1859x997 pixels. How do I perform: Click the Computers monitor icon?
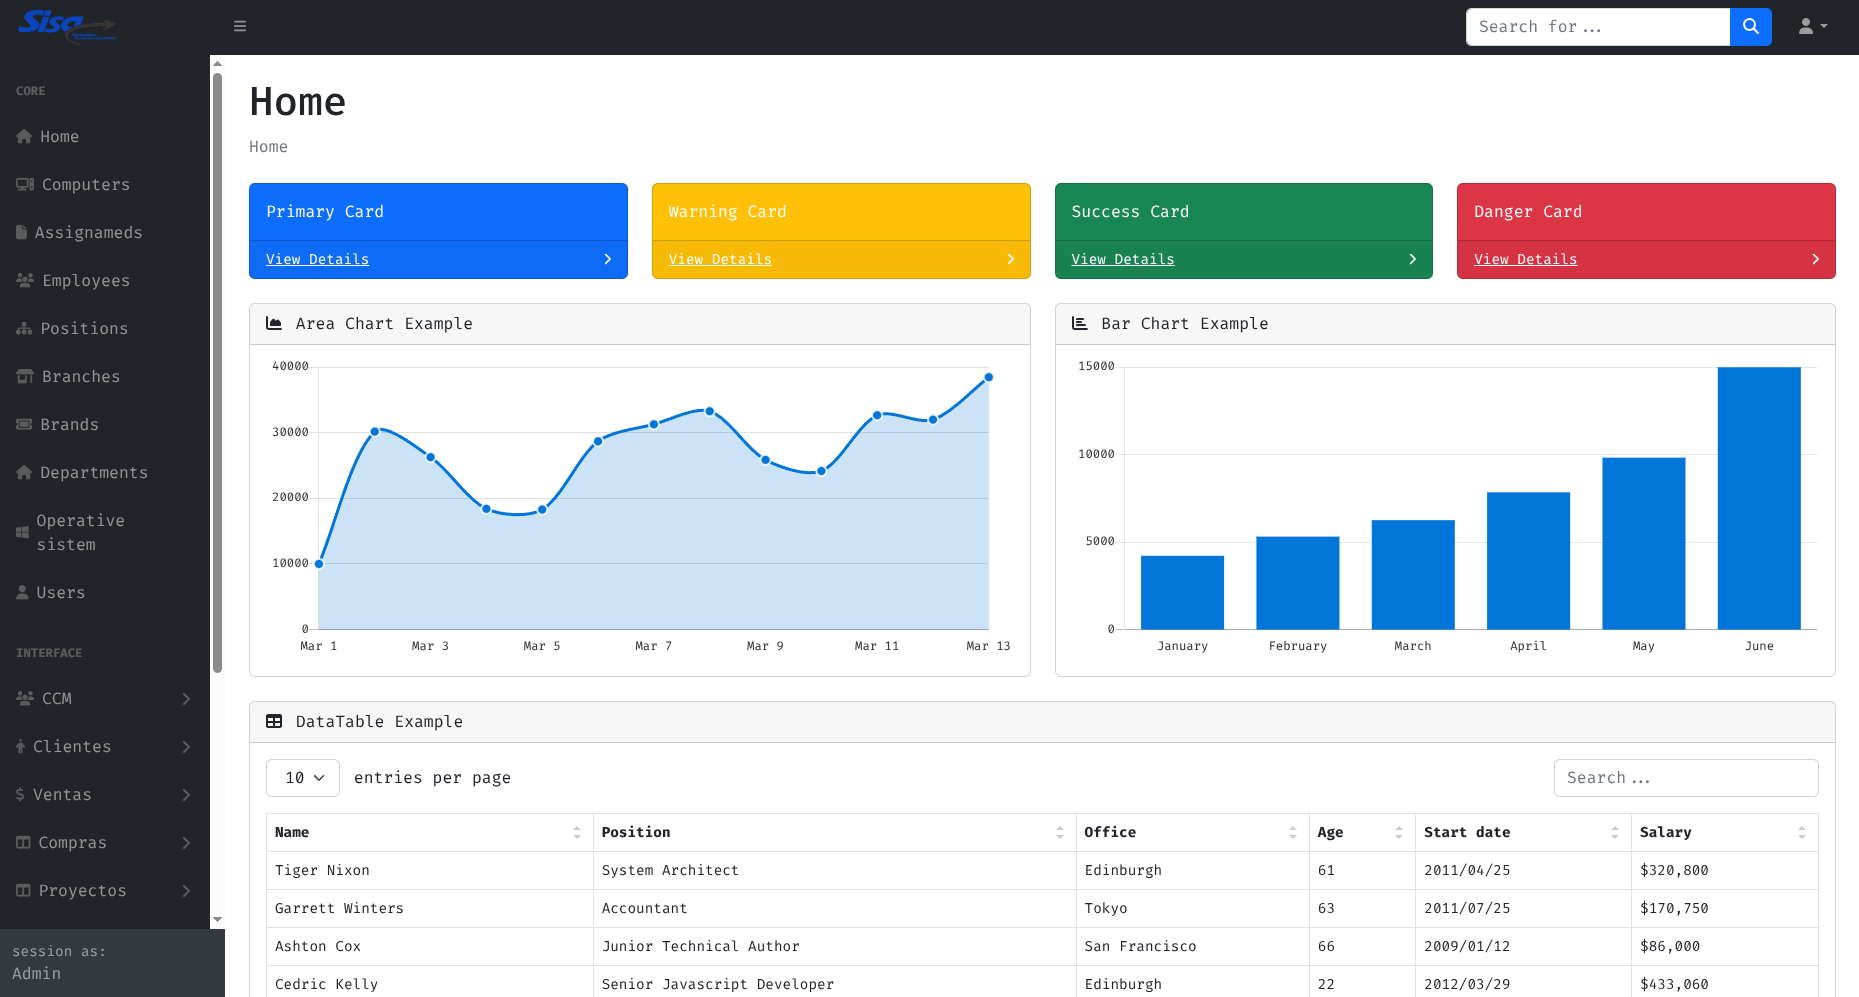tap(25, 185)
